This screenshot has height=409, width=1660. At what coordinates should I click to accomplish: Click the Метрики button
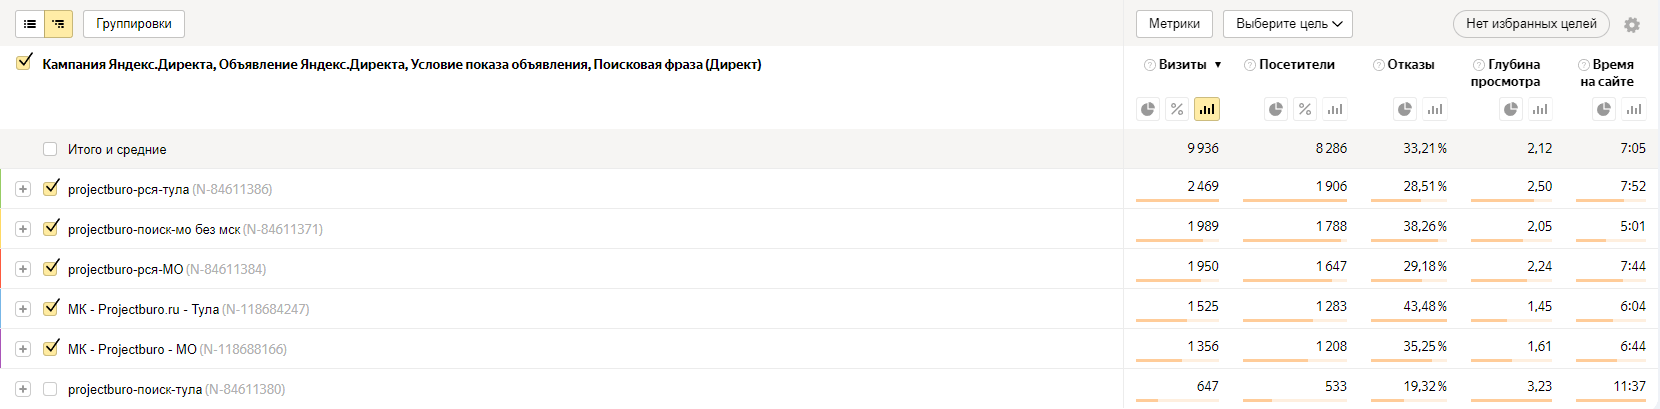(x=1174, y=24)
